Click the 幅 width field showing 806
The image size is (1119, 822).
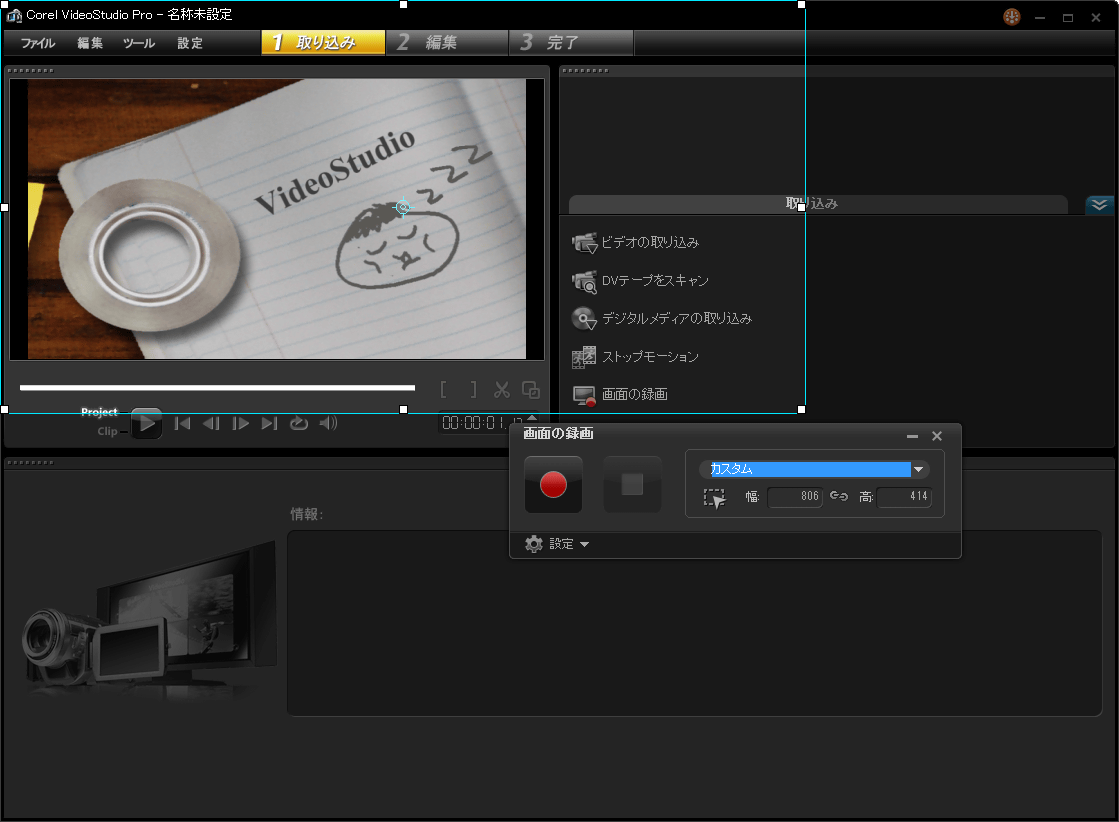click(795, 497)
